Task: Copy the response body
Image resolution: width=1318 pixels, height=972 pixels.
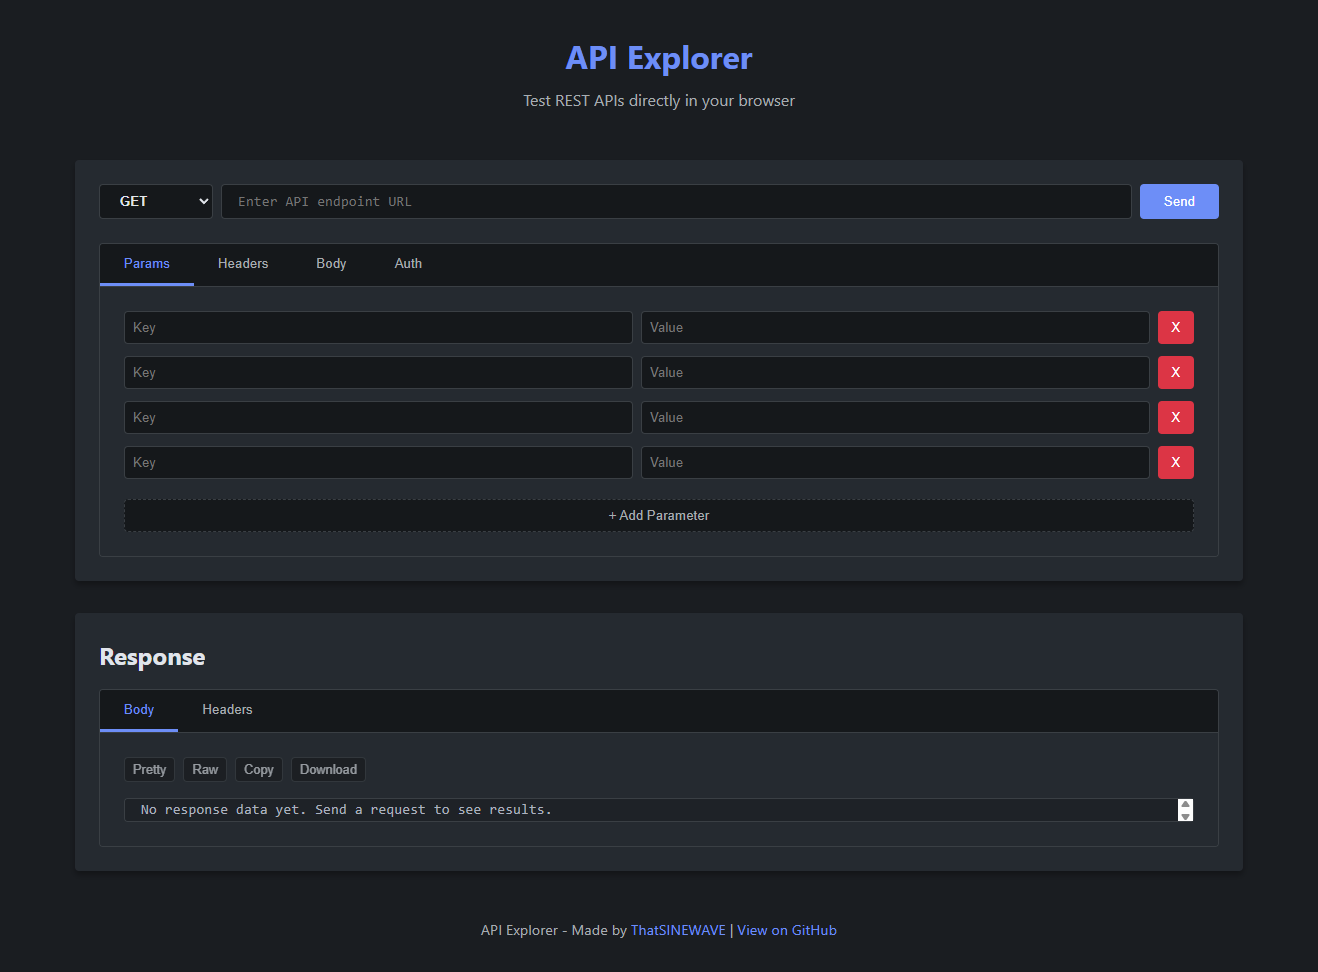Action: point(258,769)
